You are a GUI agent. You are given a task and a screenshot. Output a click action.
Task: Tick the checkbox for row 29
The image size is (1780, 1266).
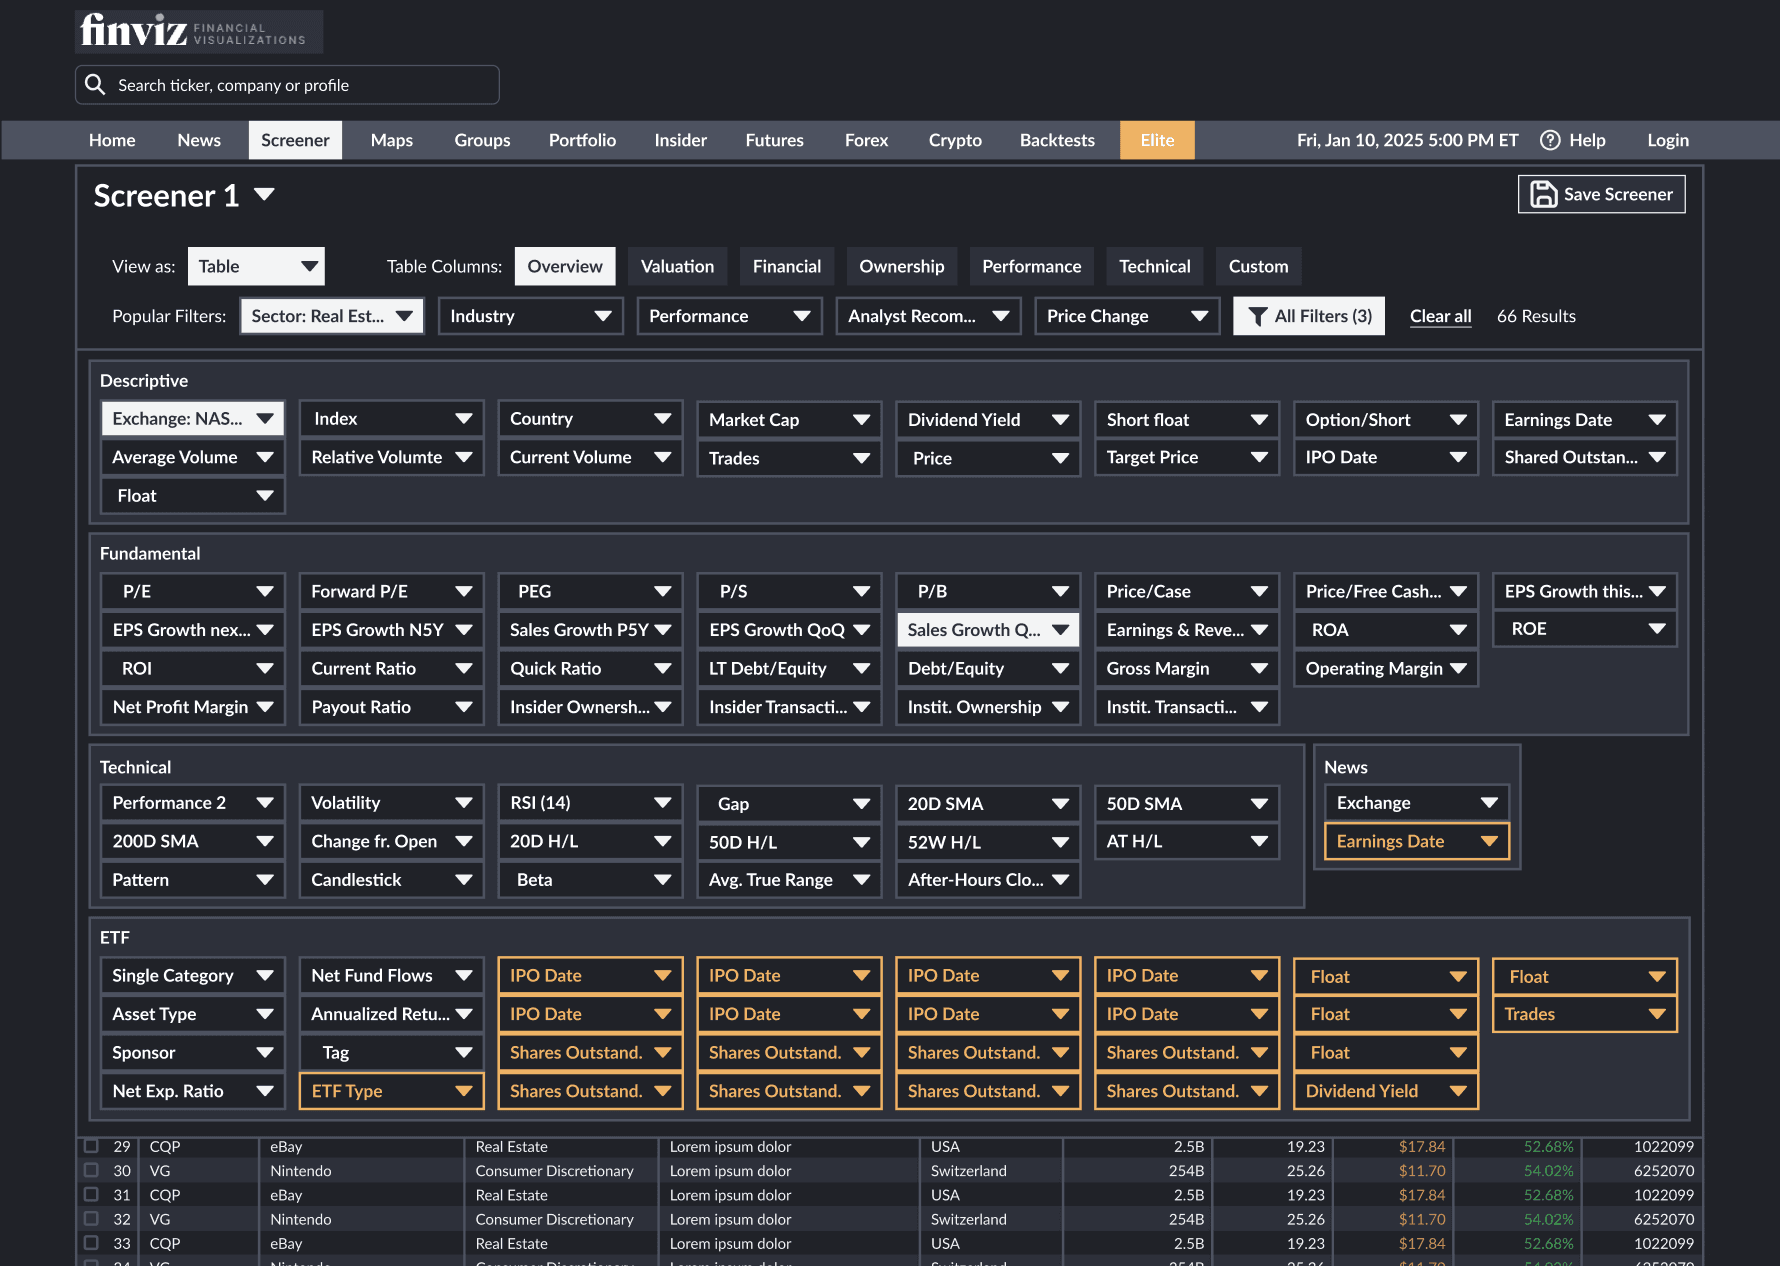pyautogui.click(x=91, y=1146)
